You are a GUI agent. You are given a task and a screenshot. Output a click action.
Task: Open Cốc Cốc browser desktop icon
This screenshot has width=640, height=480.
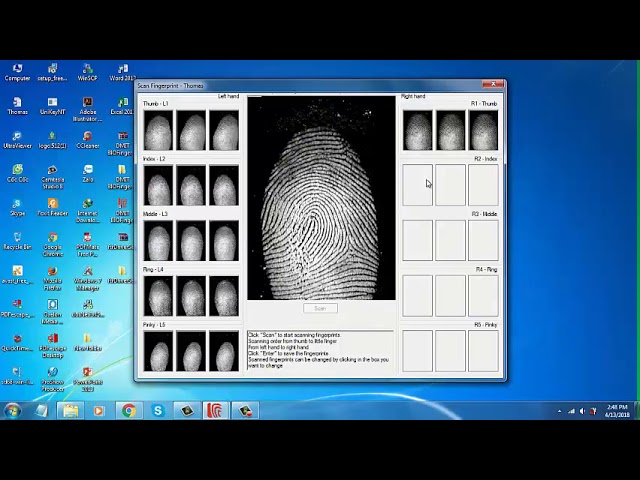click(17, 173)
